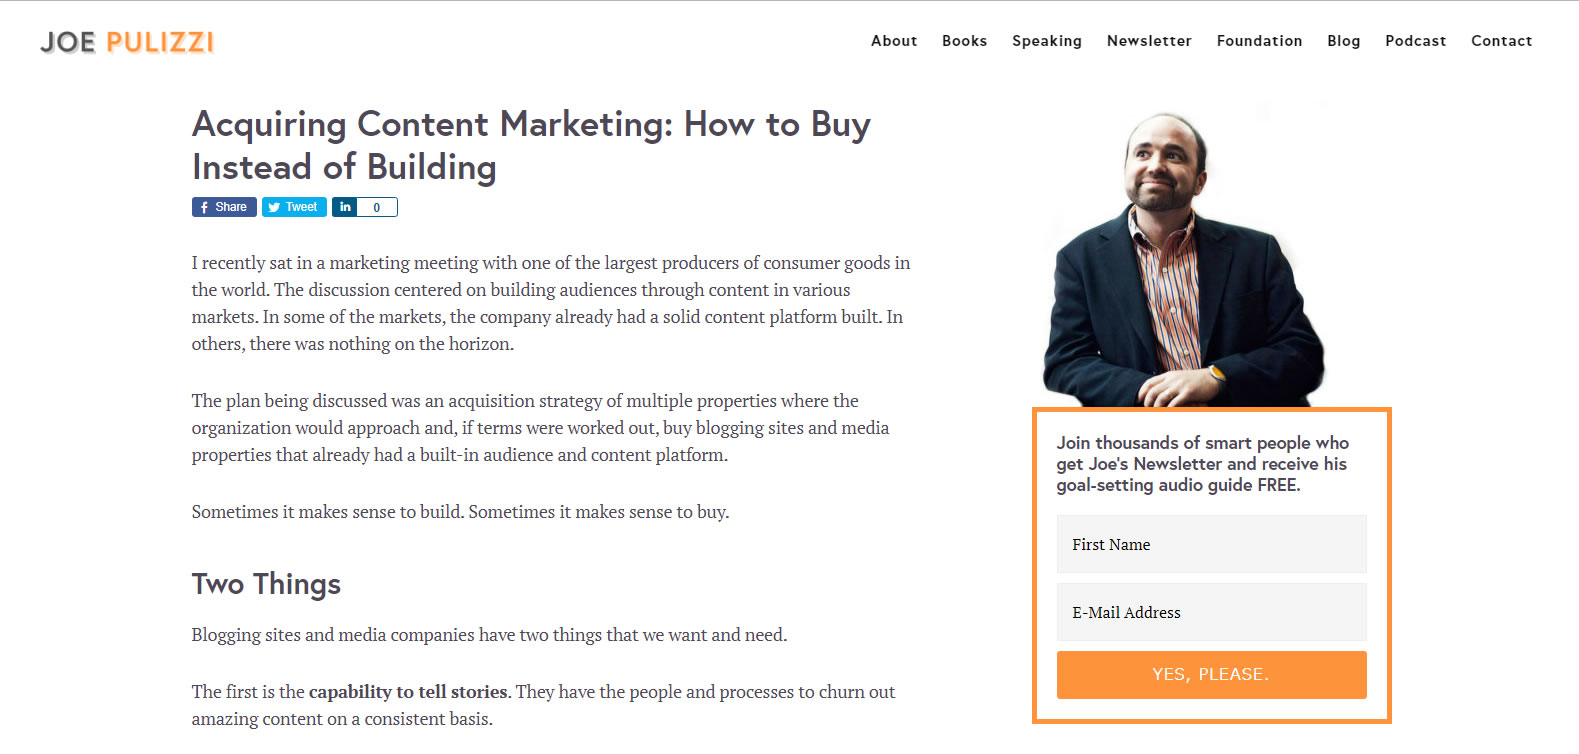Go to the Podcast page
This screenshot has width=1579, height=754.
[x=1415, y=41]
